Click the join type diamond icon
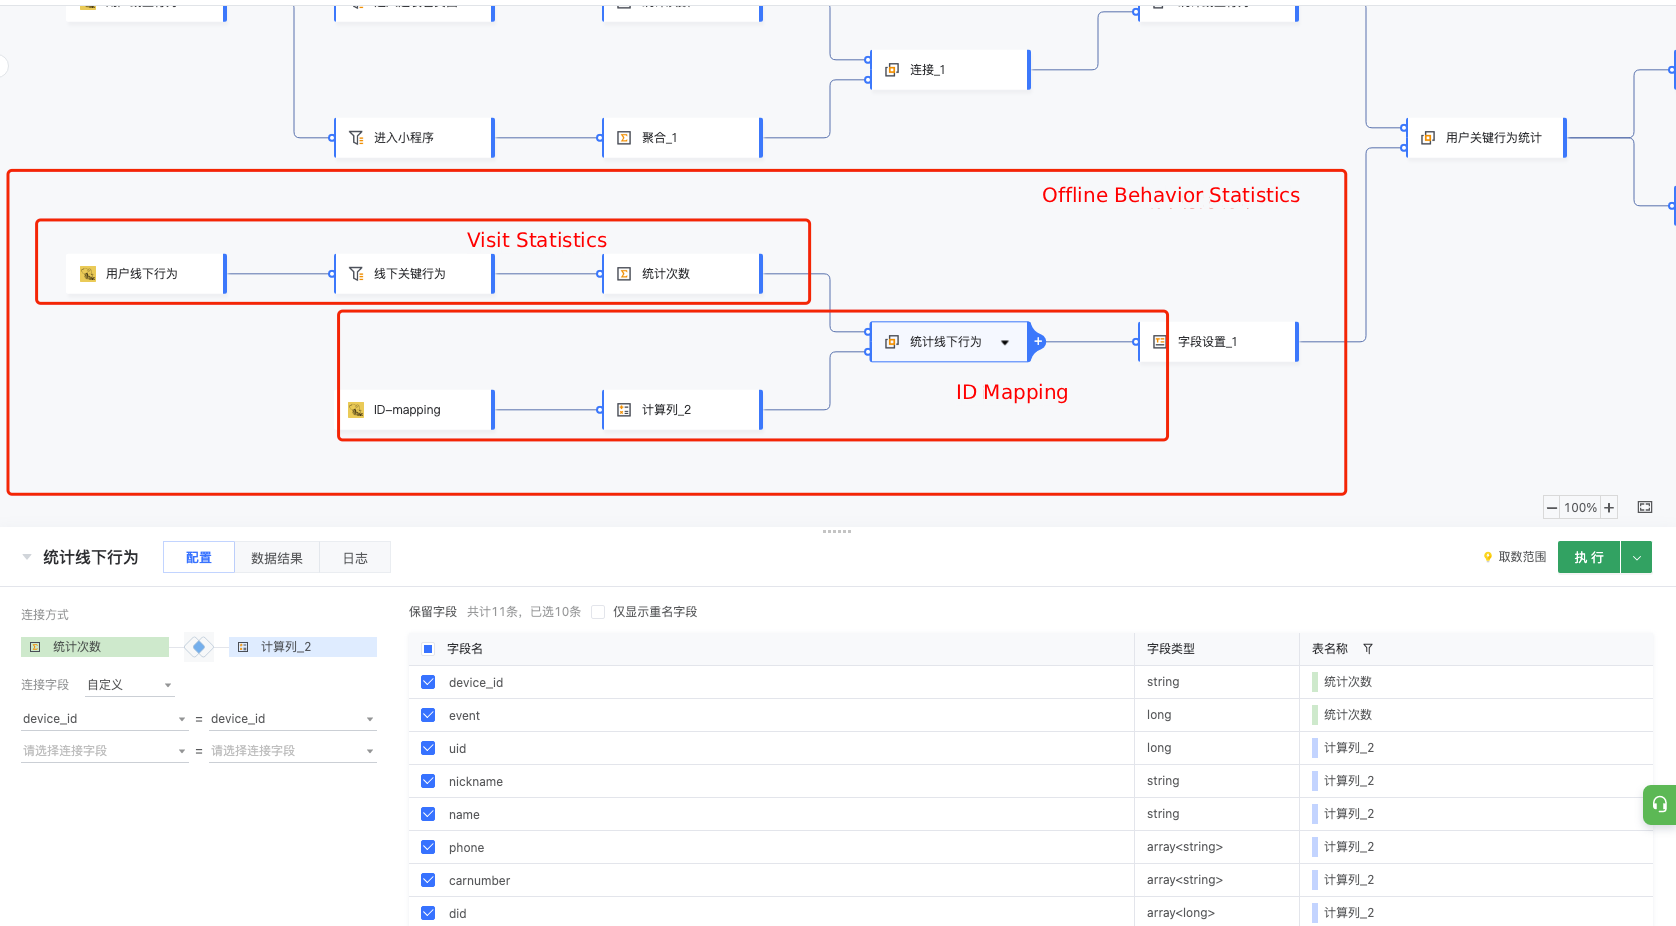 click(199, 647)
